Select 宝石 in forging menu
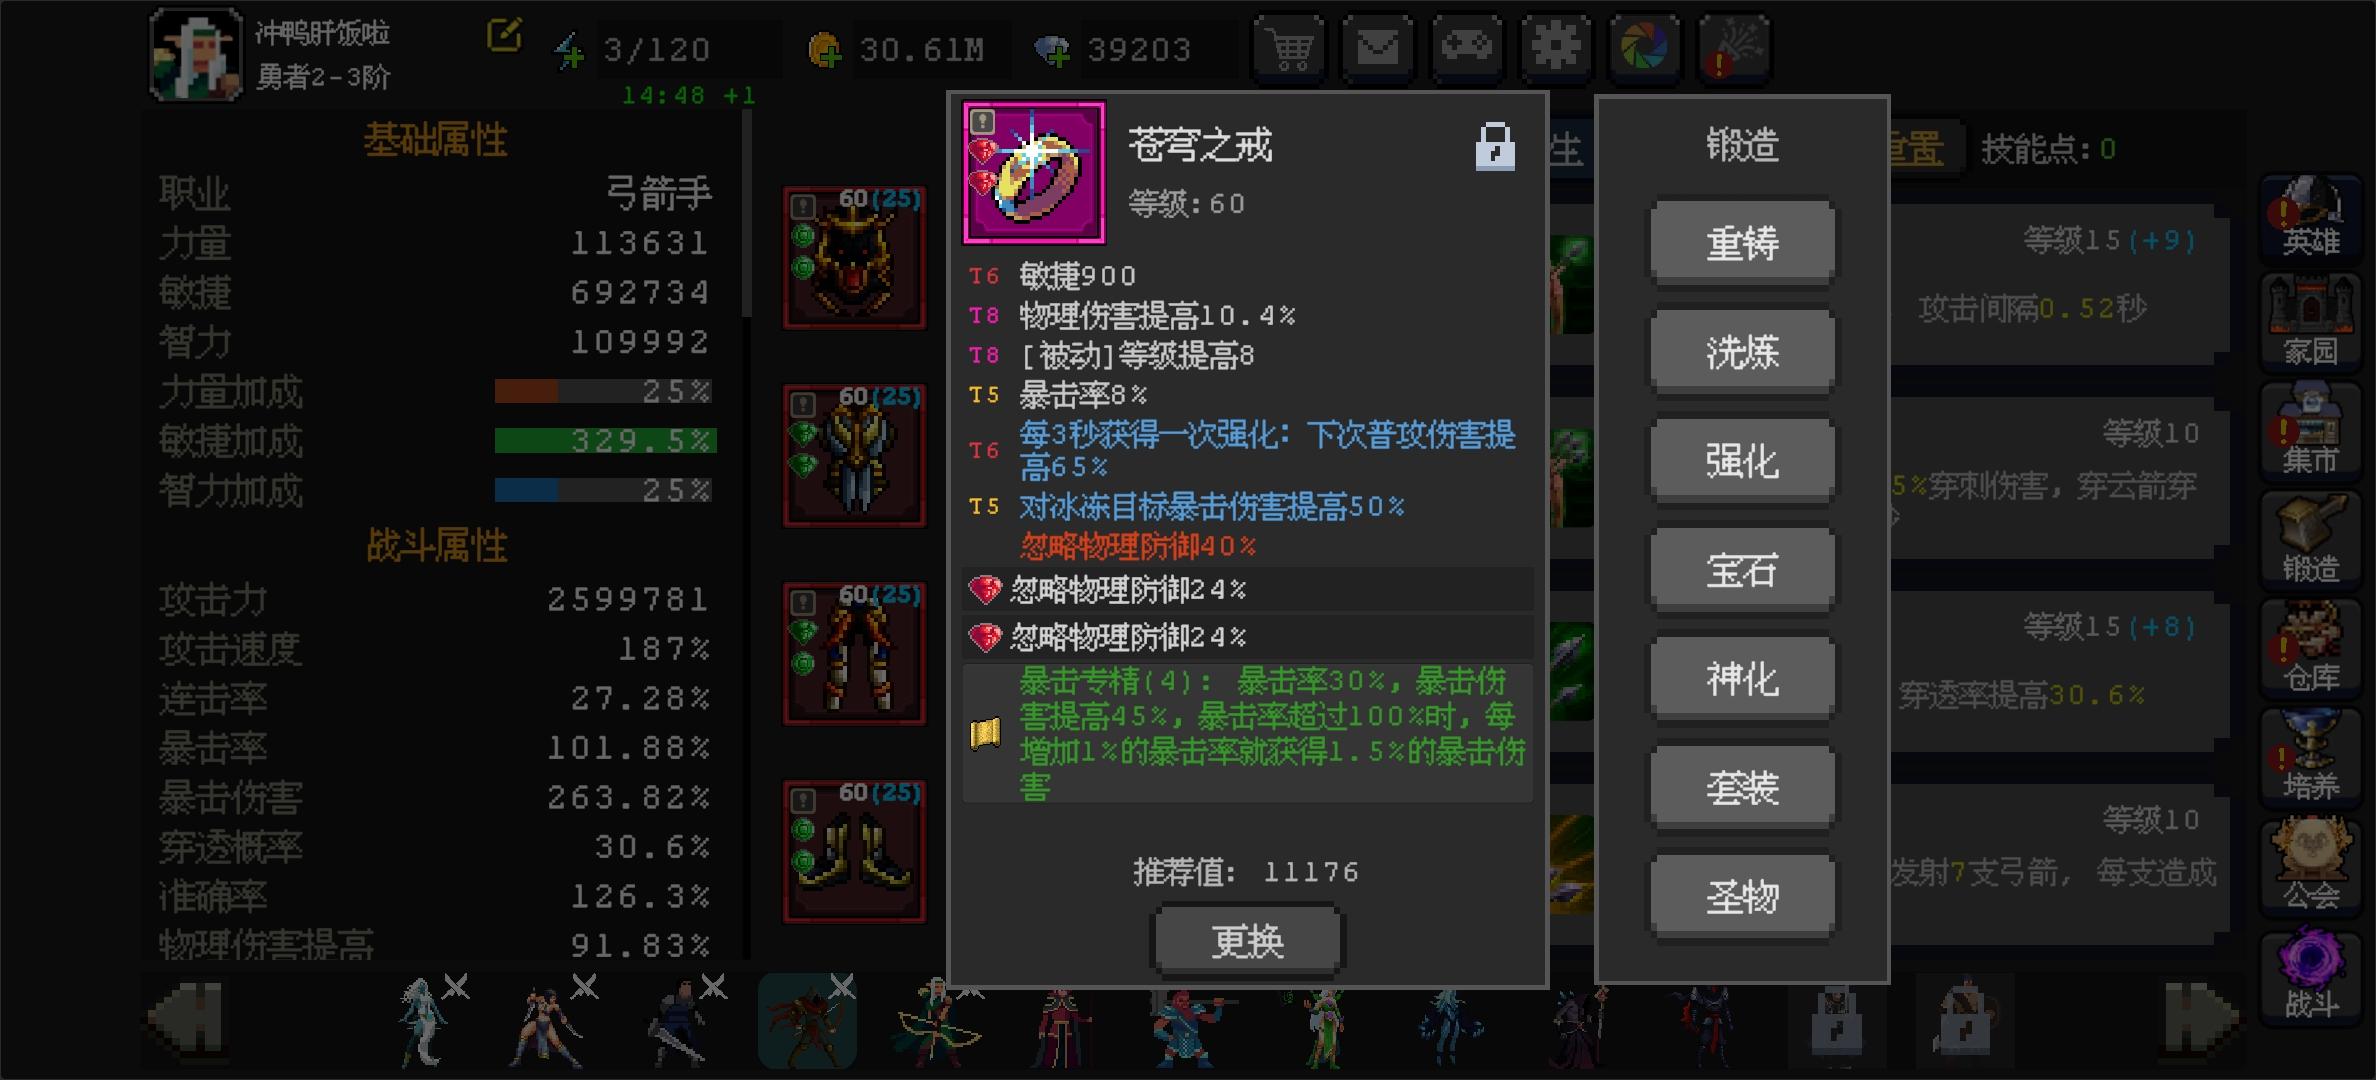Screen dimensions: 2376x1080 1742,571
